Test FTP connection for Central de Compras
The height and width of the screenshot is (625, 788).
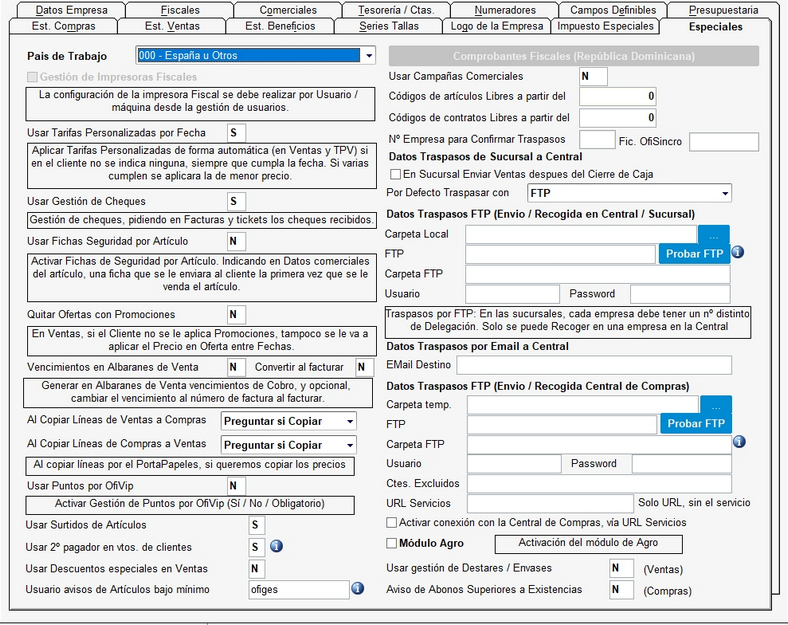(x=696, y=424)
